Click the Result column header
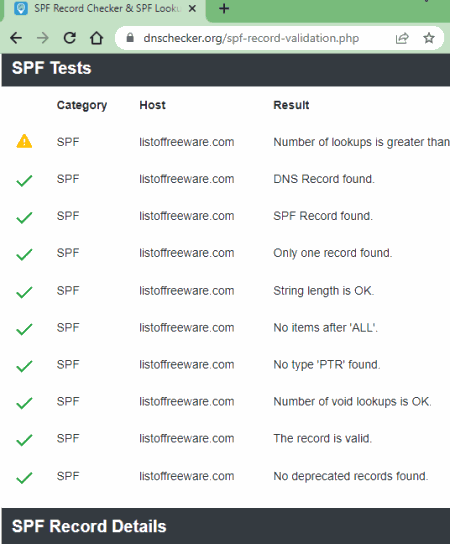The width and height of the screenshot is (450, 544). (291, 105)
